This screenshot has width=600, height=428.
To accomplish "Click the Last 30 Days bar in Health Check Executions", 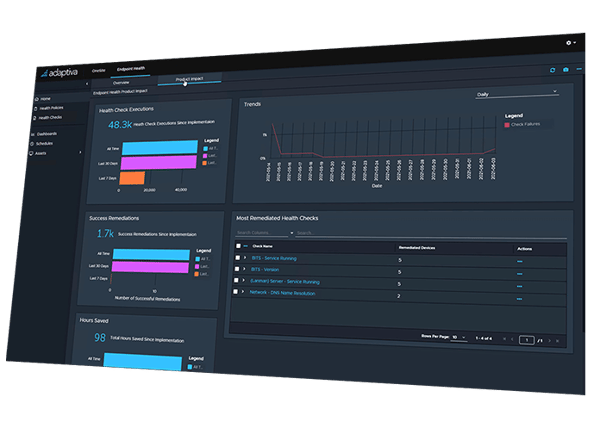I will tap(159, 162).
